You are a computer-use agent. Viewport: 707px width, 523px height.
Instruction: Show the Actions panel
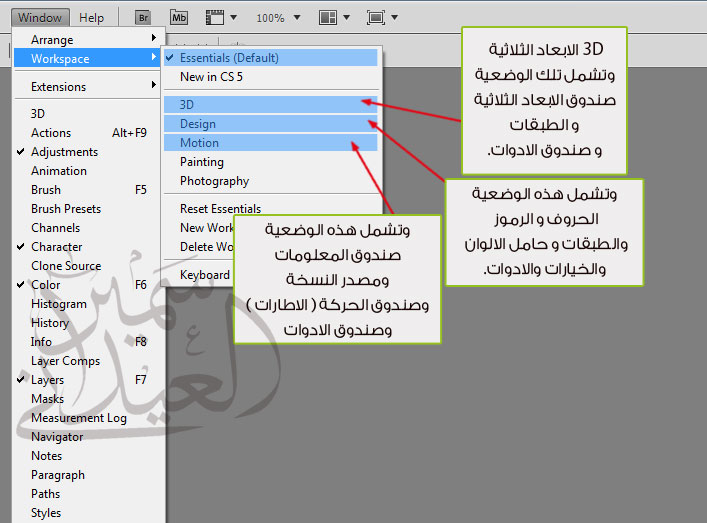coord(88,133)
